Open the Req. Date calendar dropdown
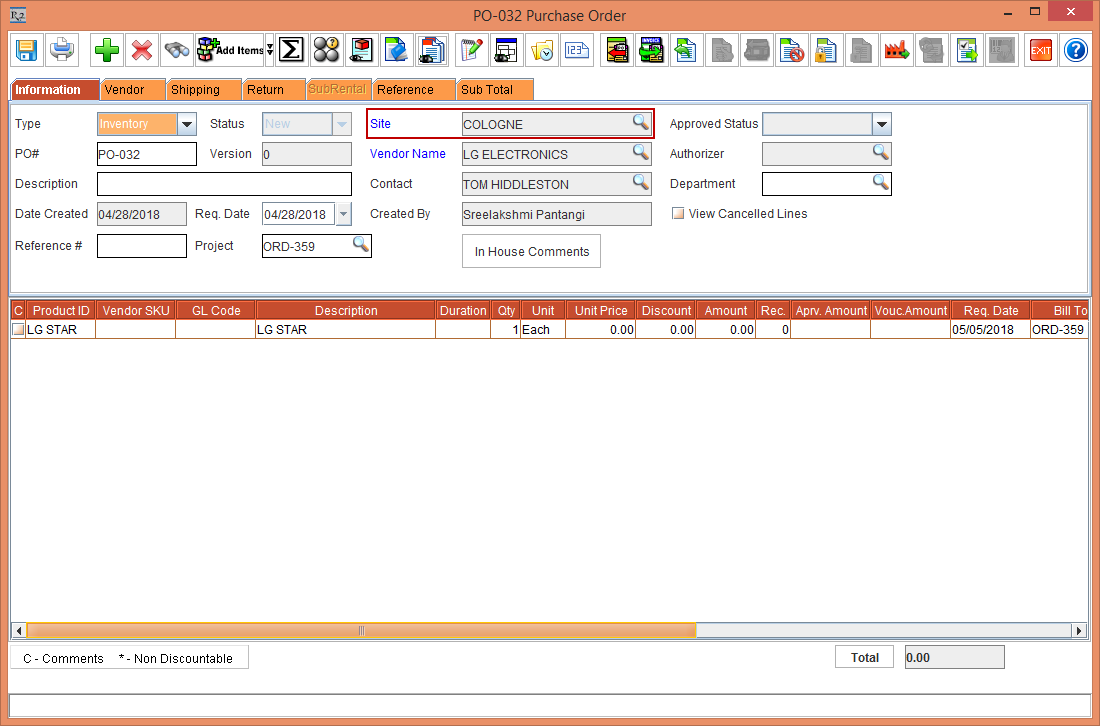The height and width of the screenshot is (726, 1100). [x=343, y=214]
